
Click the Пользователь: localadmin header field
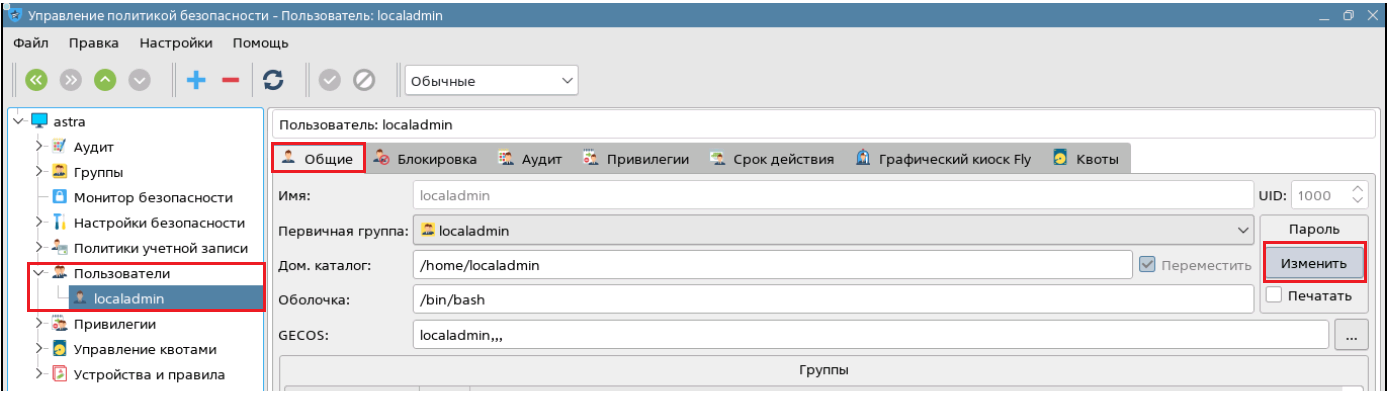(x=824, y=125)
